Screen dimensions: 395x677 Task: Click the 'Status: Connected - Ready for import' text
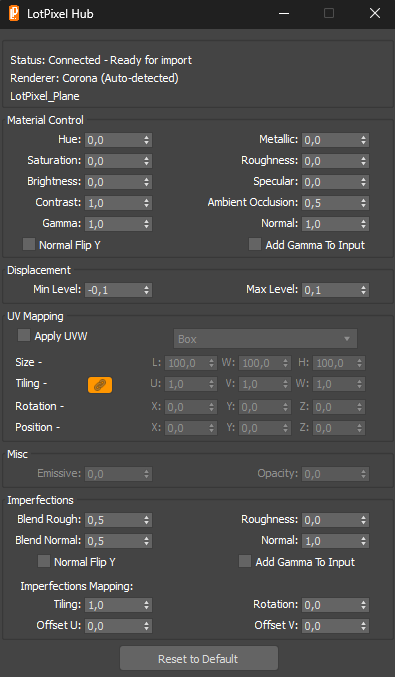pyautogui.click(x=101, y=60)
